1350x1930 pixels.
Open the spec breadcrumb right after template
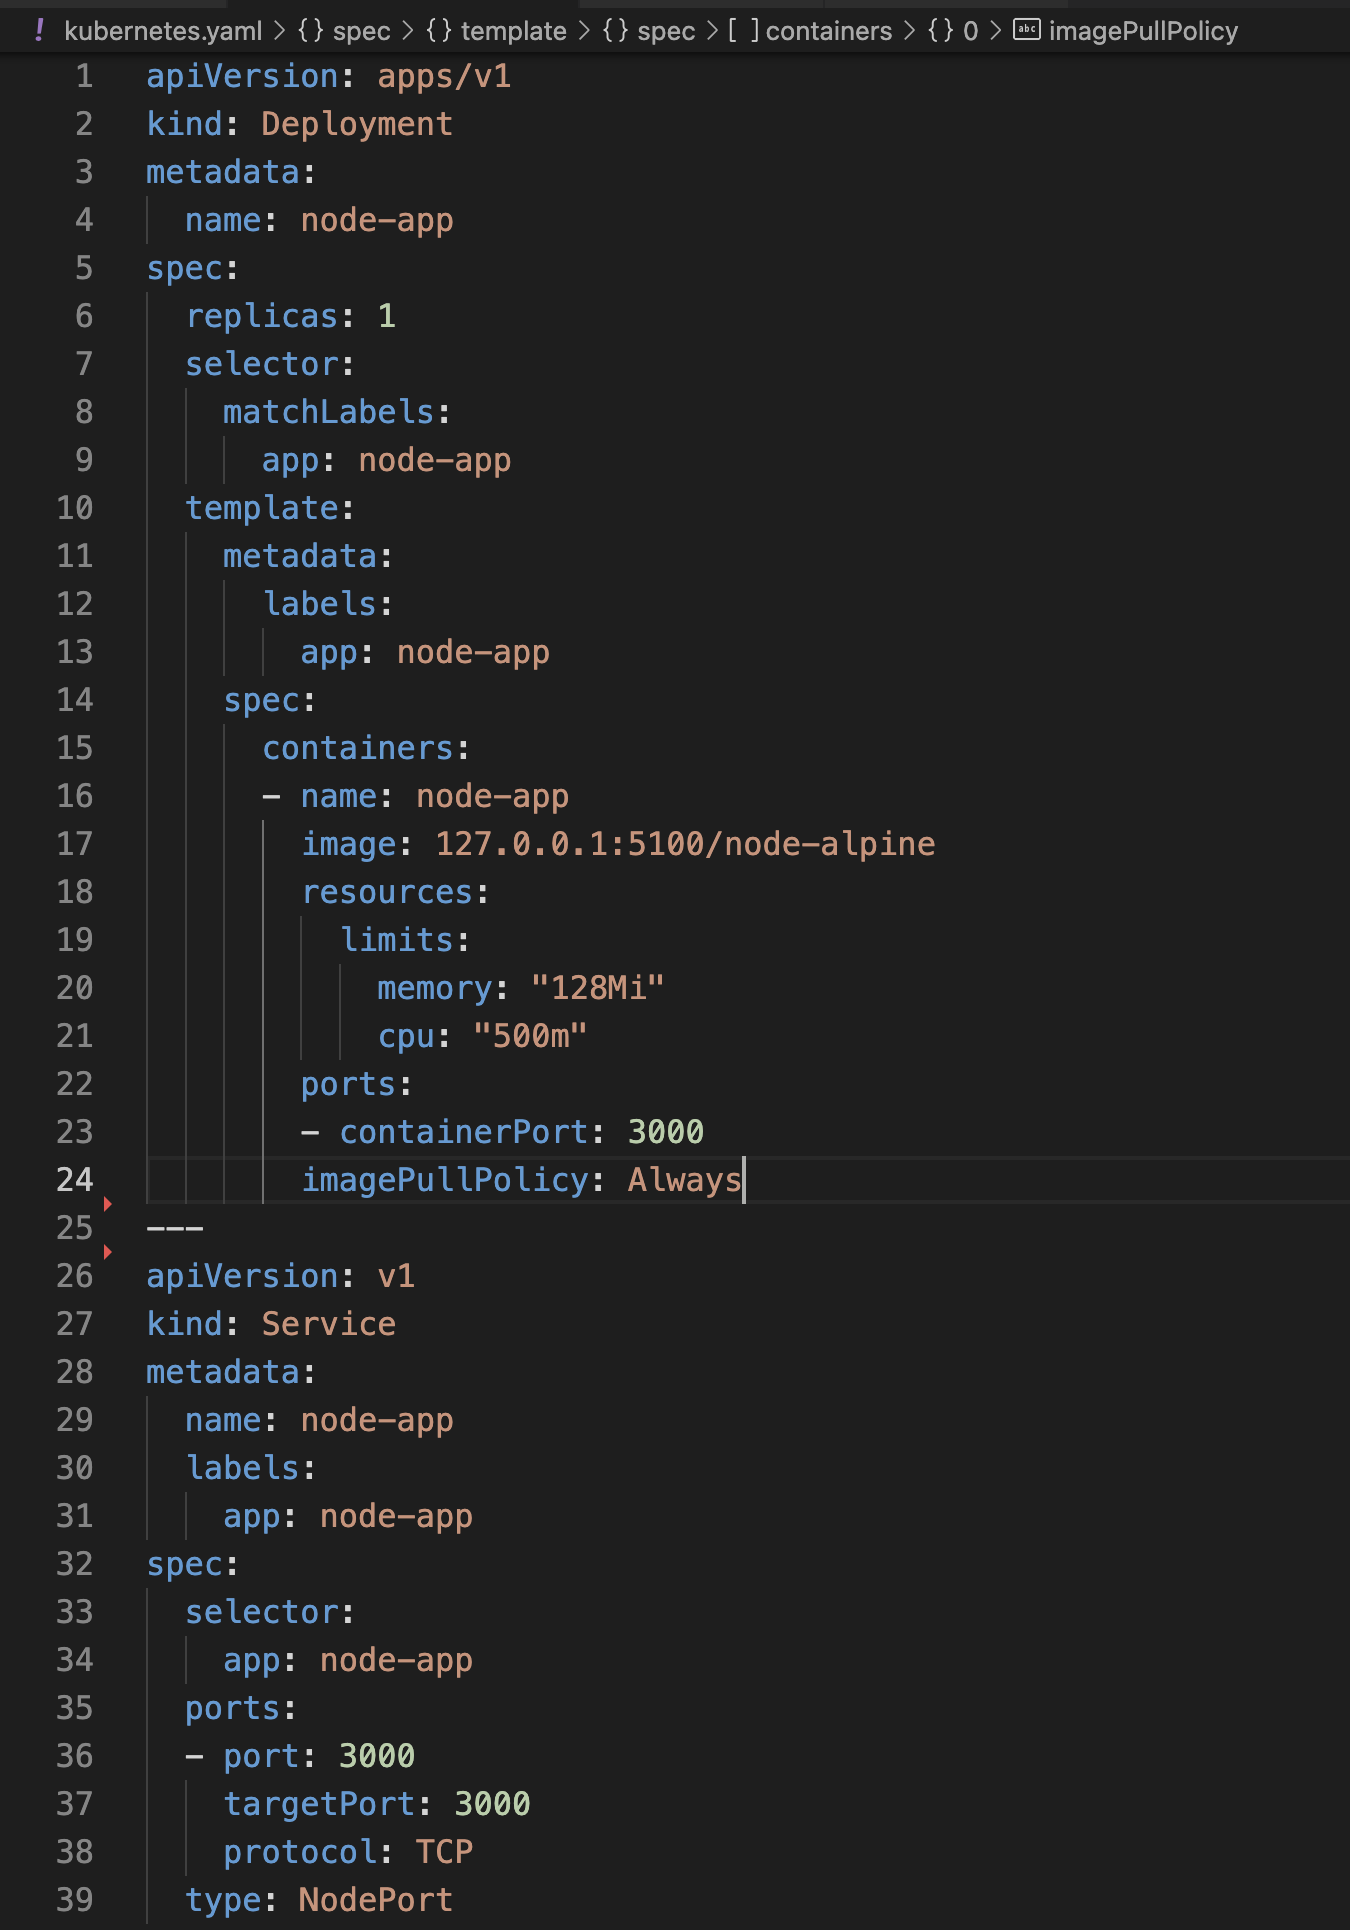pyautogui.click(x=666, y=31)
